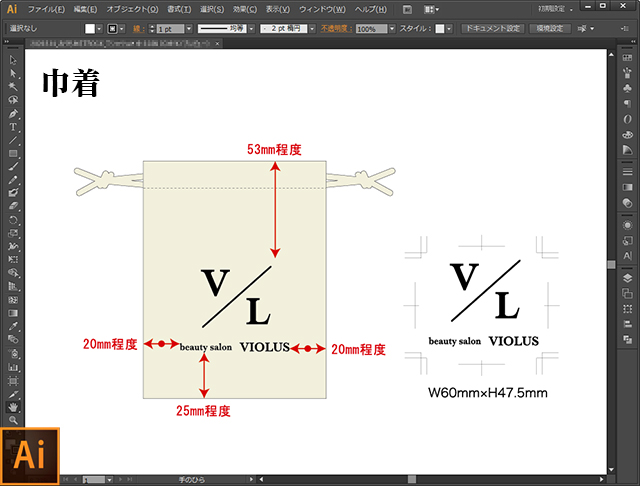Select the Hand tool
The height and width of the screenshot is (486, 640).
tap(13, 407)
